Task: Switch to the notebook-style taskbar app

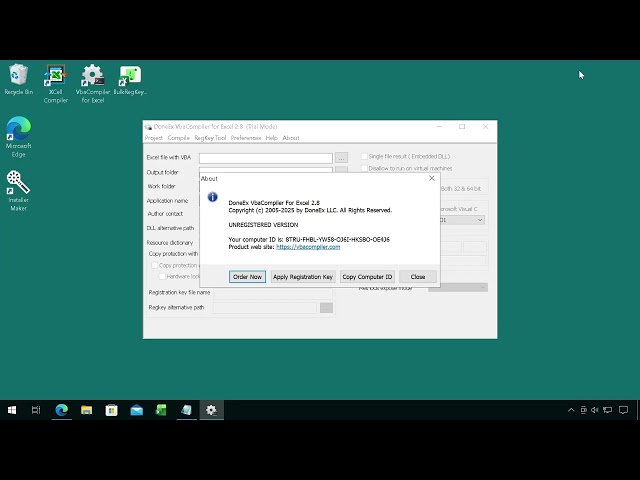Action: point(187,410)
